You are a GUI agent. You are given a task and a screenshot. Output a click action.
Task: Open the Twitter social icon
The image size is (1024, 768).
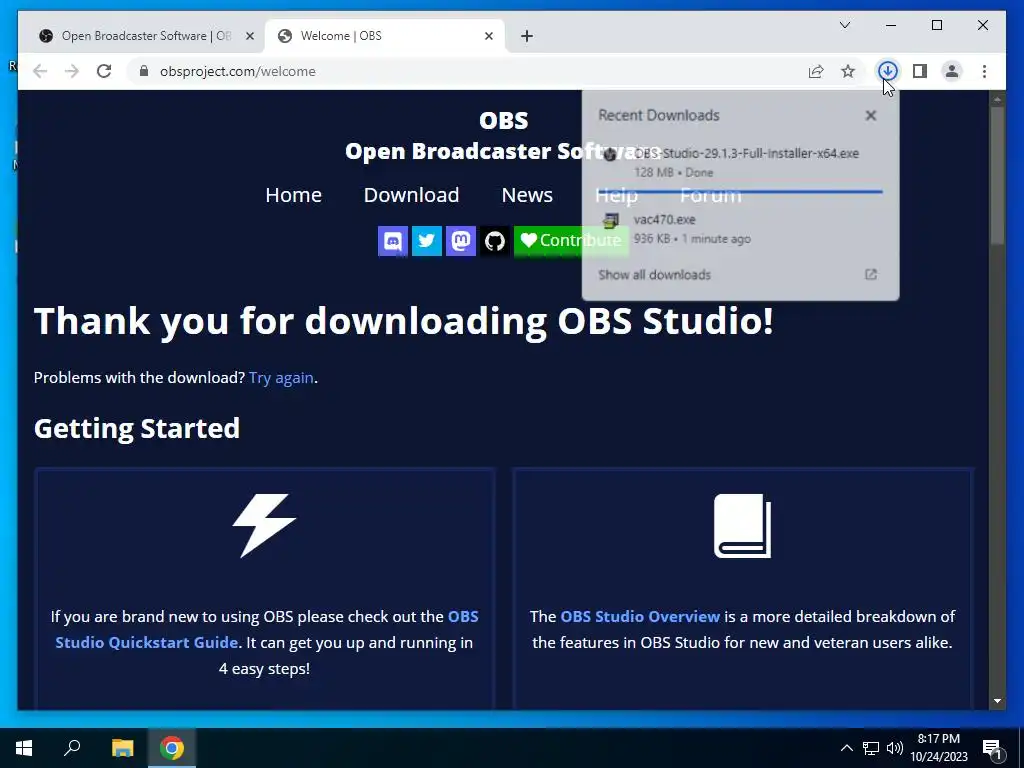[x=426, y=241]
